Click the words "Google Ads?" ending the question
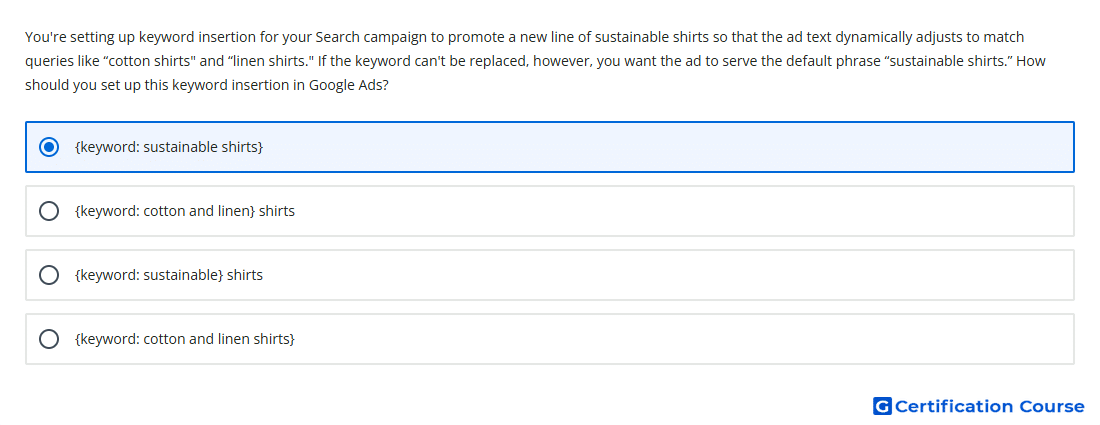This screenshot has height=425, width=1100. pos(349,86)
